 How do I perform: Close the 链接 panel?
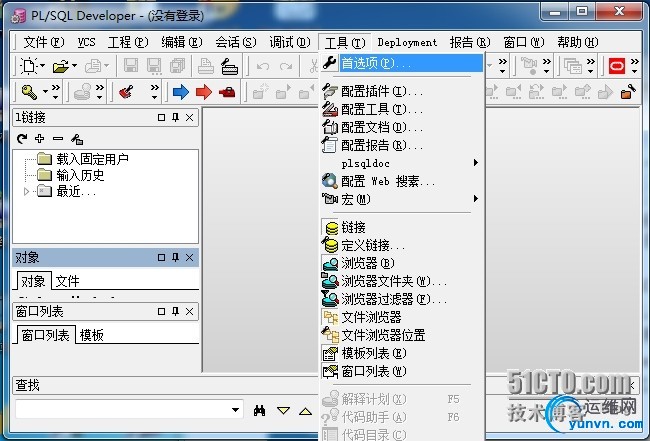click(x=189, y=118)
